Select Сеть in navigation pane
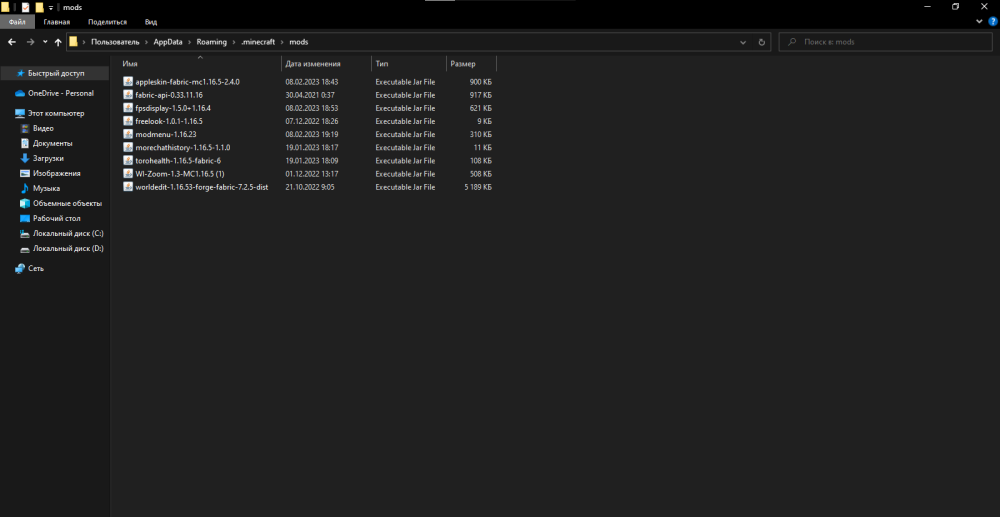This screenshot has height=517, width=1000. coord(36,268)
